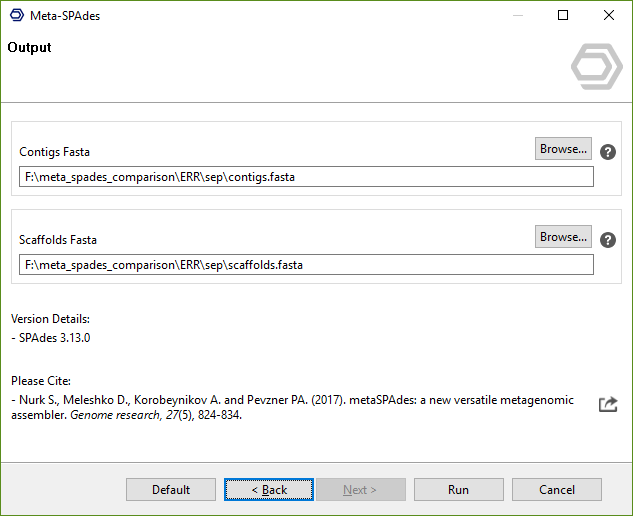The height and width of the screenshot is (516, 633).
Task: Cancel the Meta-SPAdes wizard
Action: tap(556, 490)
